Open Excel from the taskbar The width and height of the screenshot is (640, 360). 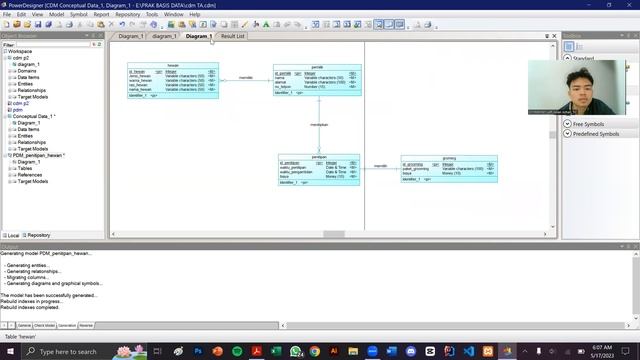coord(276,351)
